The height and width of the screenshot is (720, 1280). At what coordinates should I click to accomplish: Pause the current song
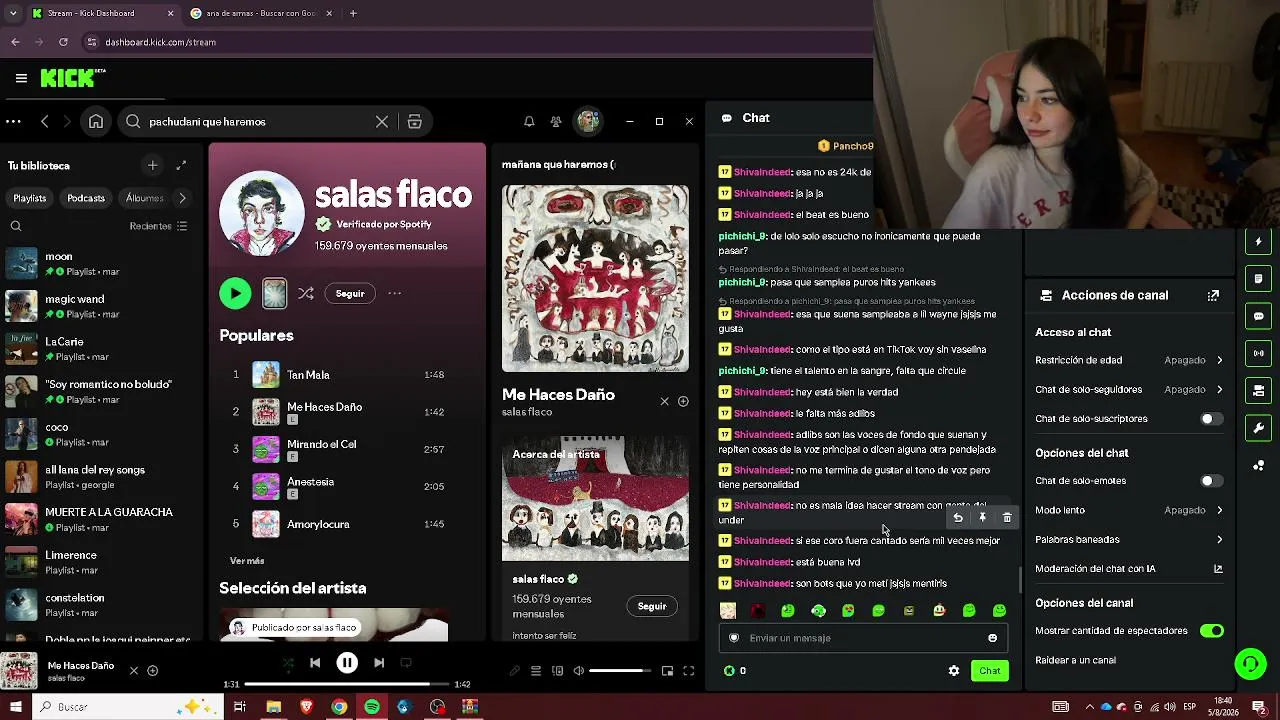347,662
